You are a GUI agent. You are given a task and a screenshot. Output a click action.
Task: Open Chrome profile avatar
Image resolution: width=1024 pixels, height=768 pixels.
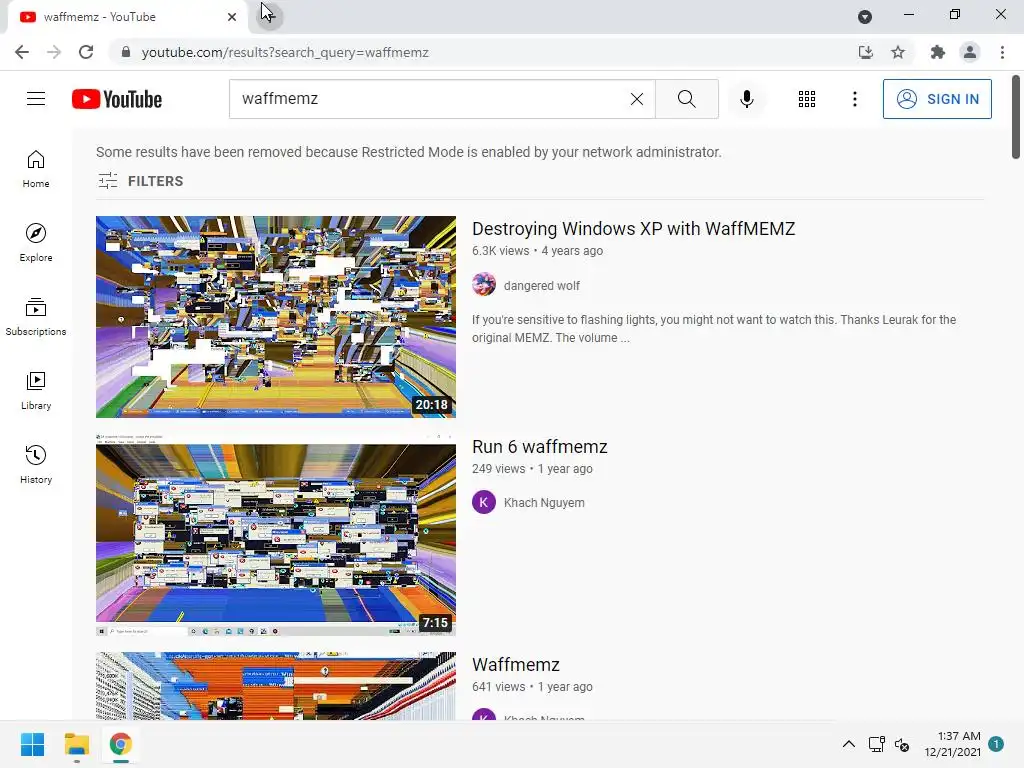[x=970, y=52]
